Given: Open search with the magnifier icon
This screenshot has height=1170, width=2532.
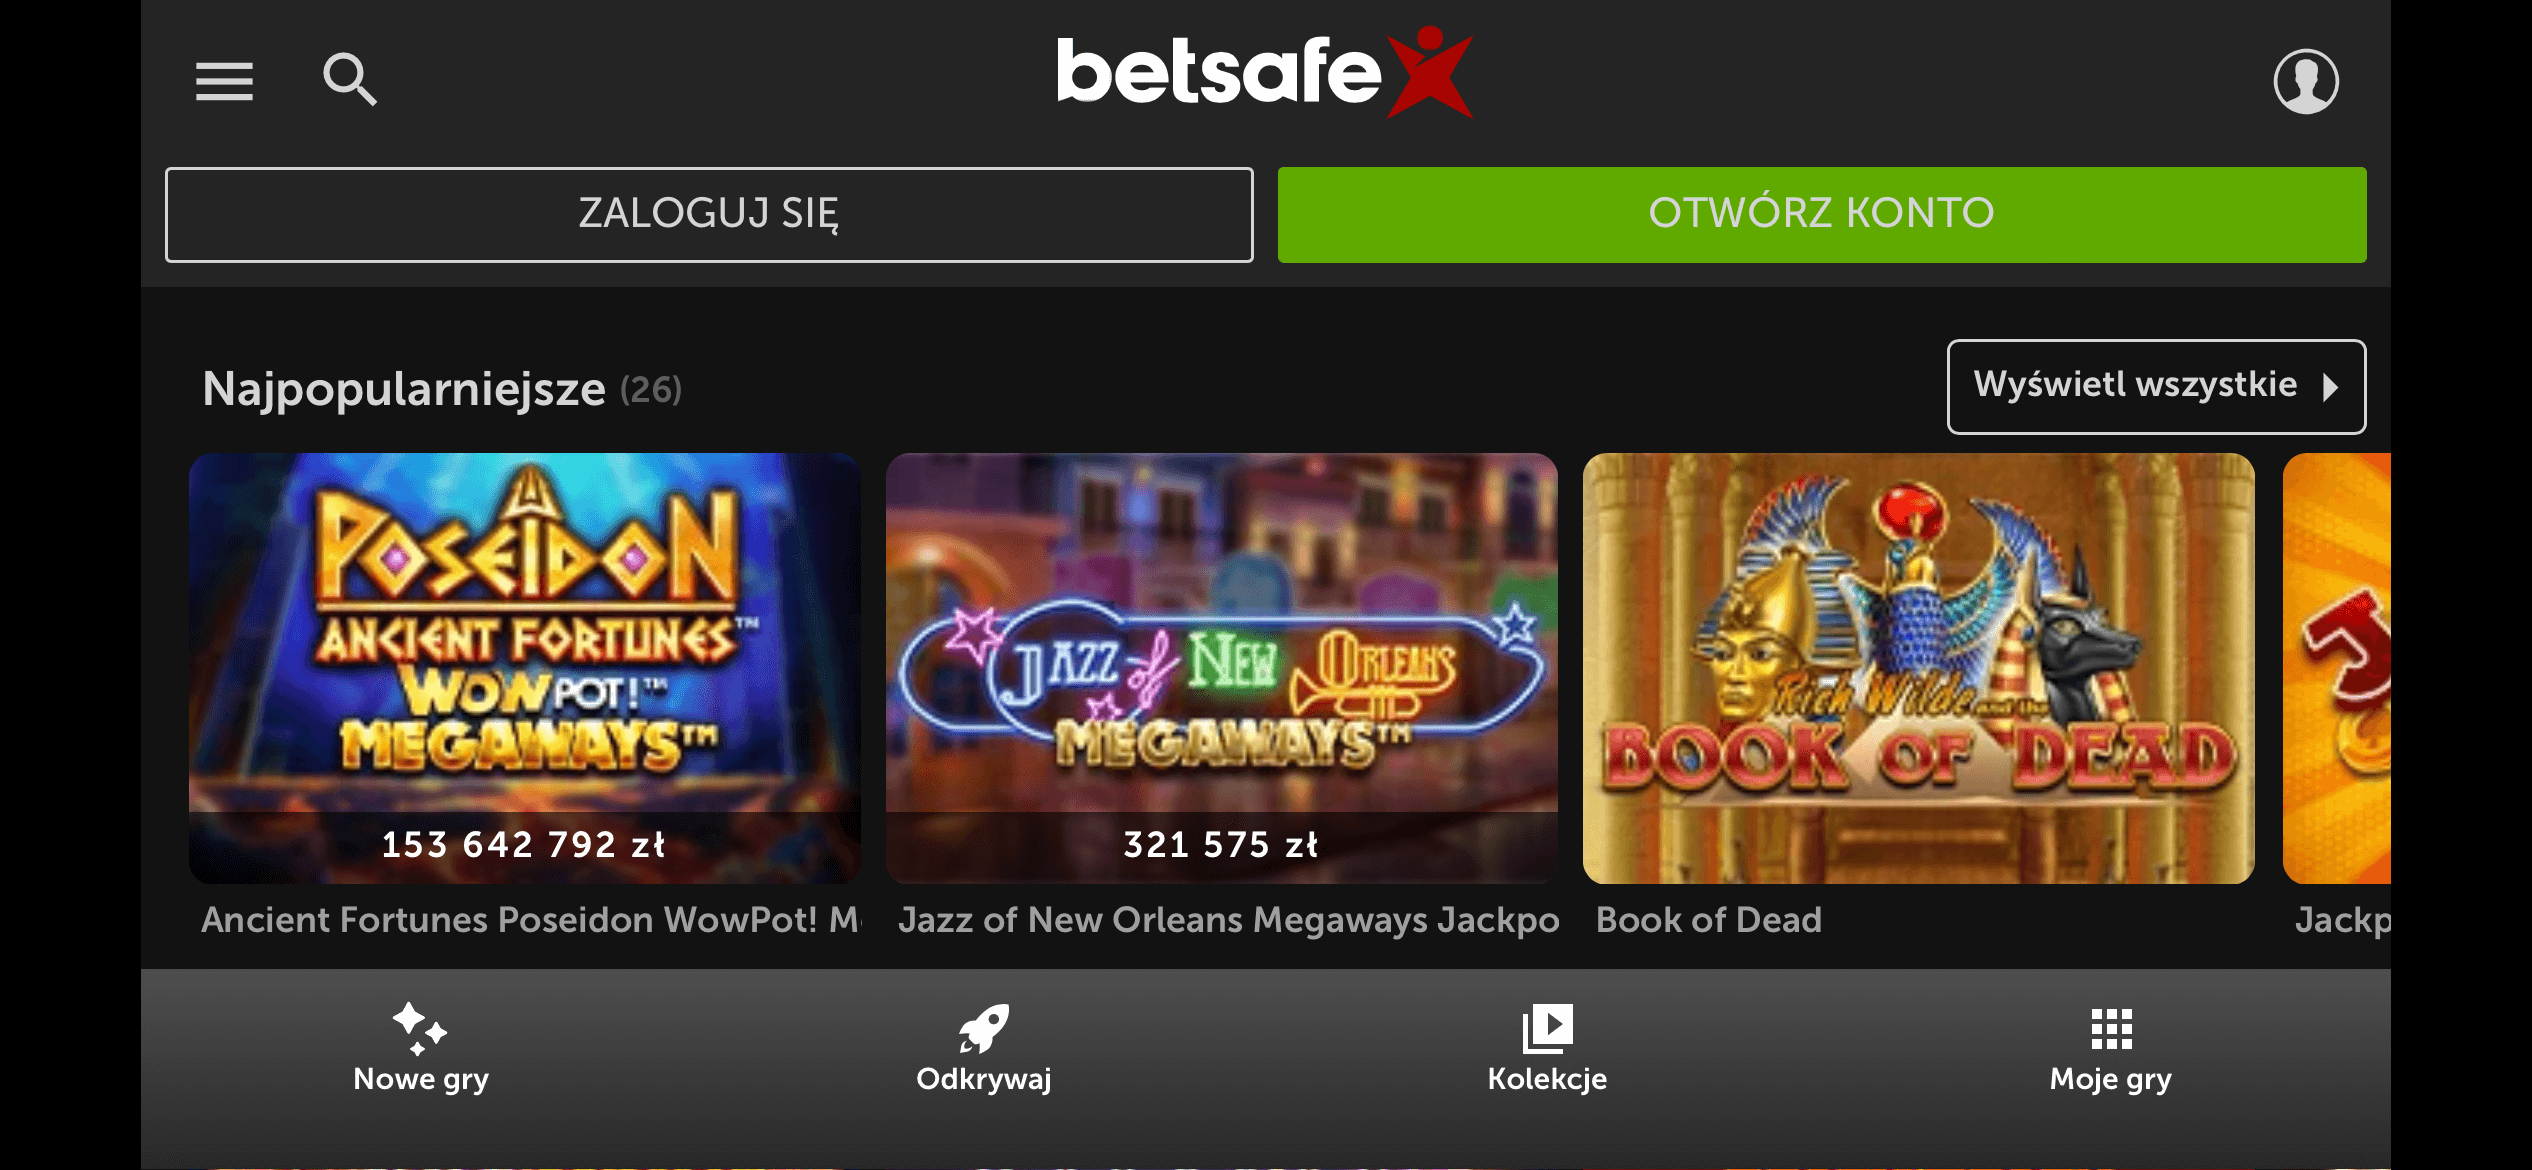Looking at the screenshot, I should (350, 80).
